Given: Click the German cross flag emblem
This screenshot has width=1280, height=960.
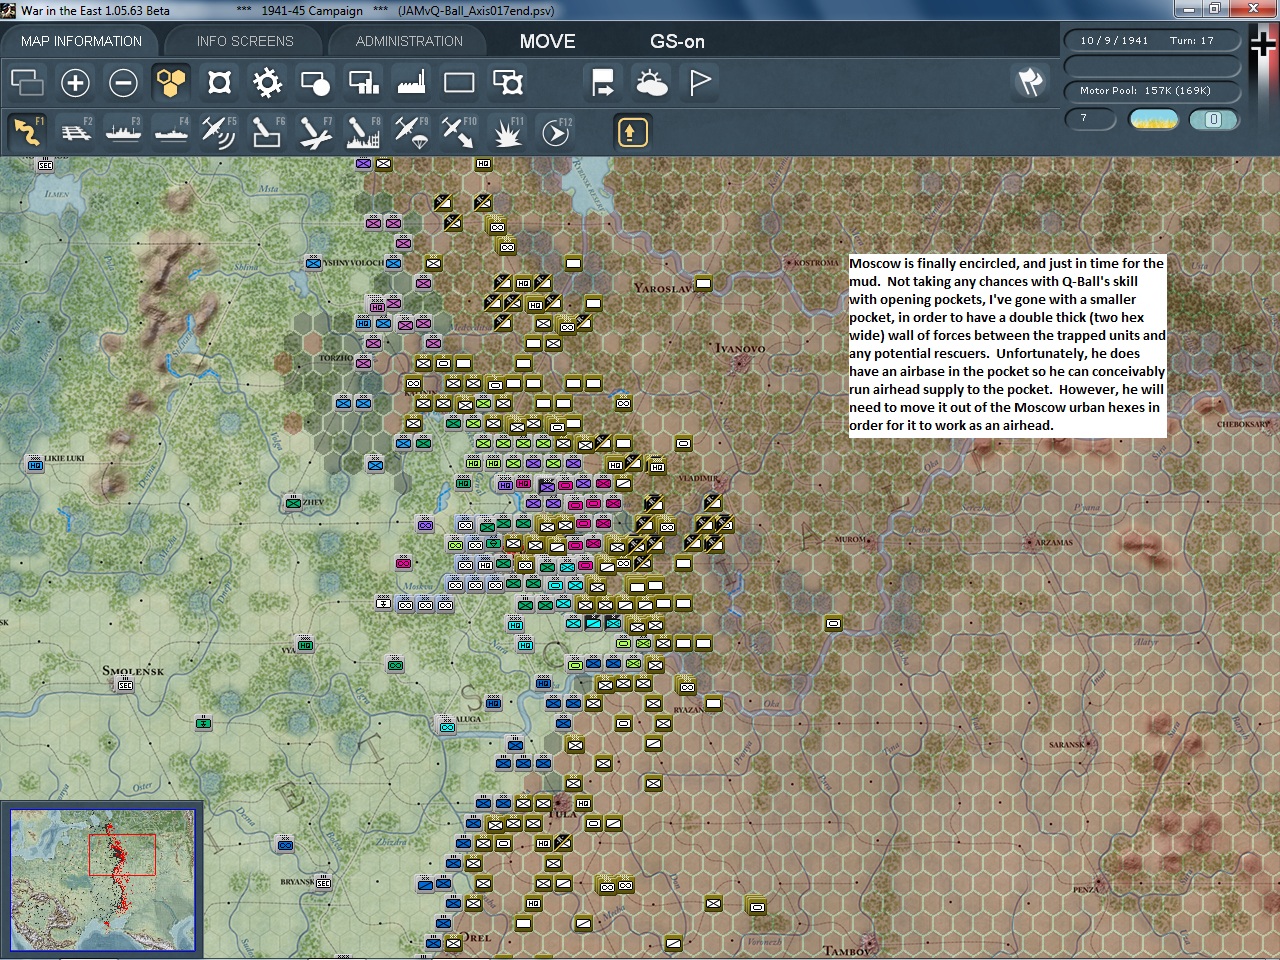Looking at the screenshot, I should click(1264, 45).
